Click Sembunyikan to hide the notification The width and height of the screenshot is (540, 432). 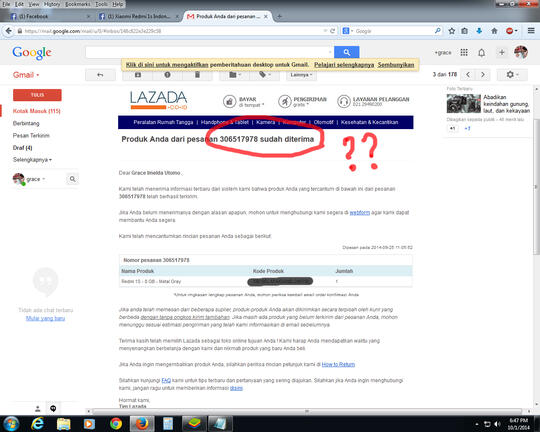tap(396, 65)
